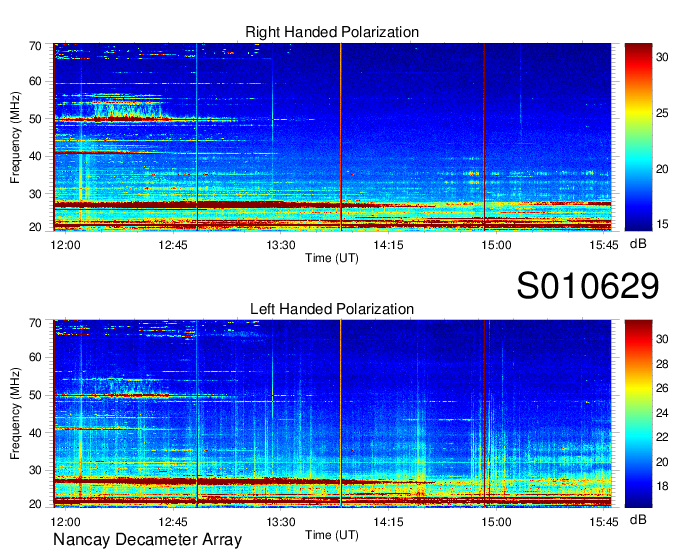
Task: Click the '15:00' time tick of left-handed plot
Action: coord(496,522)
